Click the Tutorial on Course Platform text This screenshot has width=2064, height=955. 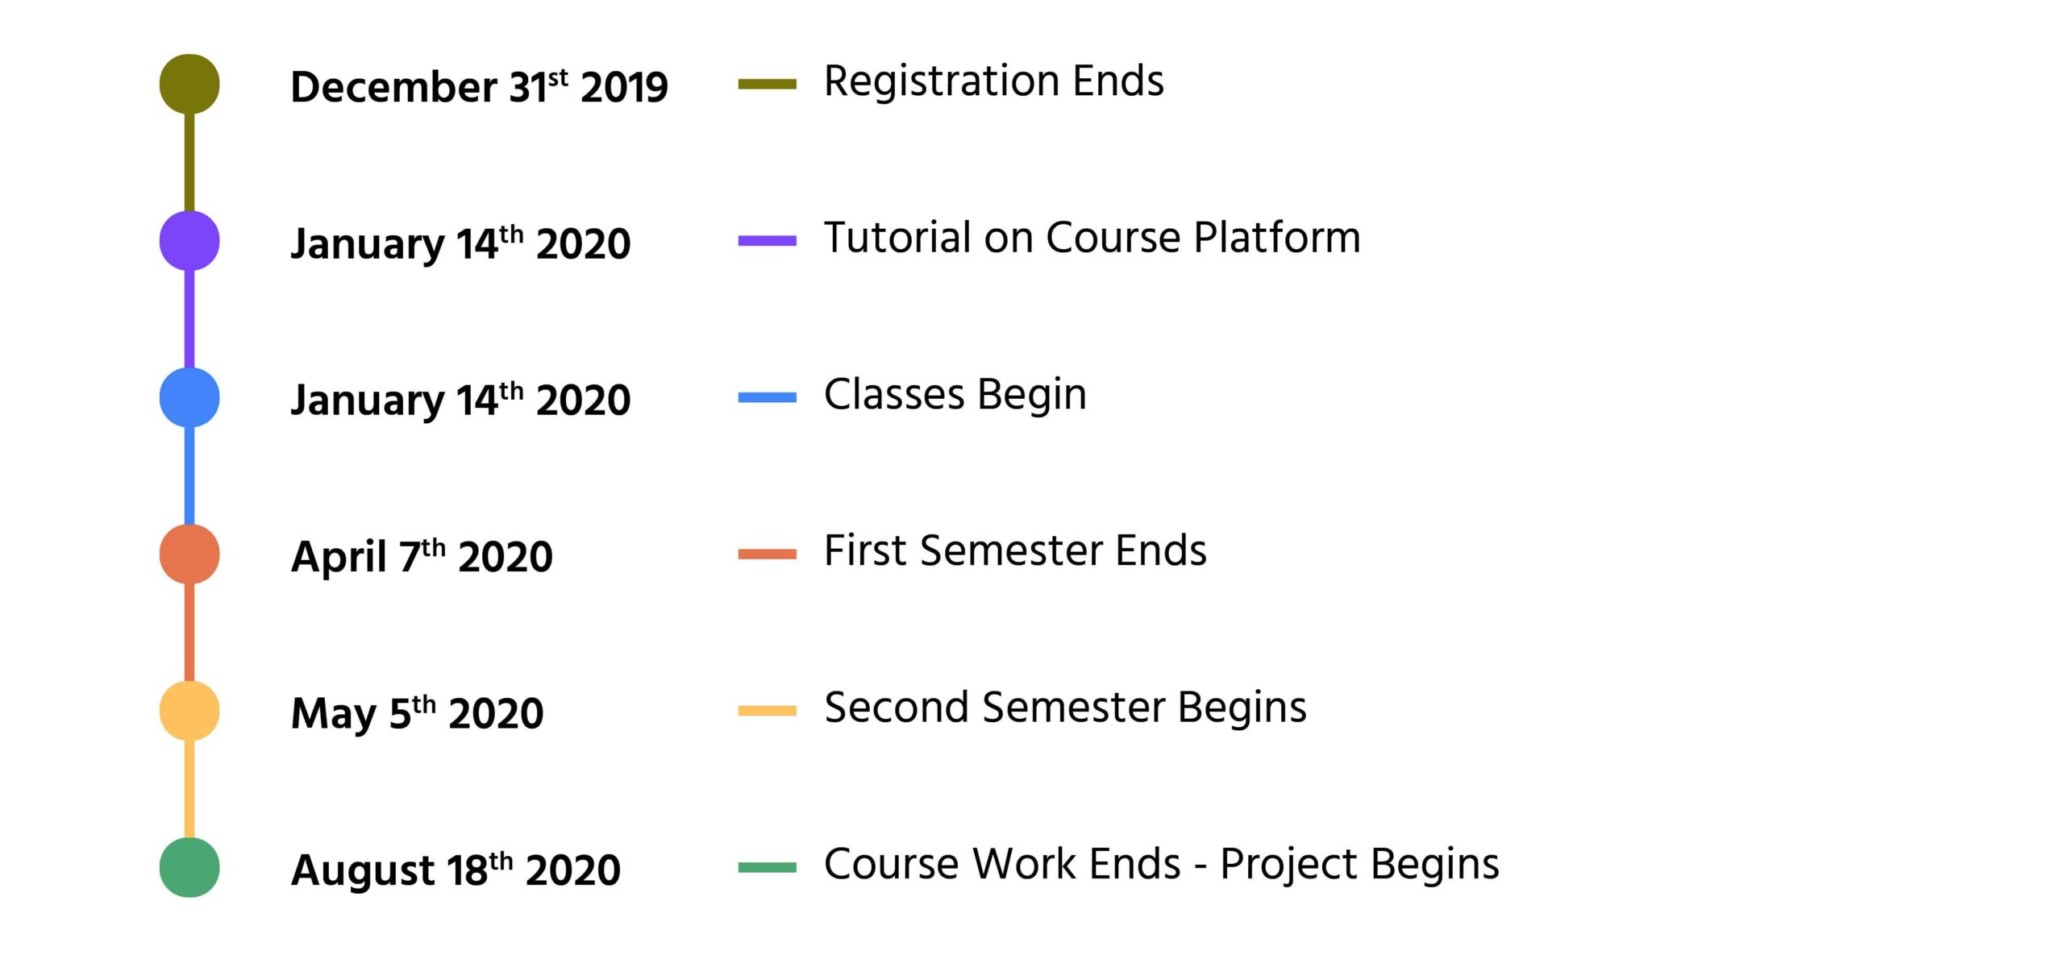[x=1092, y=238]
